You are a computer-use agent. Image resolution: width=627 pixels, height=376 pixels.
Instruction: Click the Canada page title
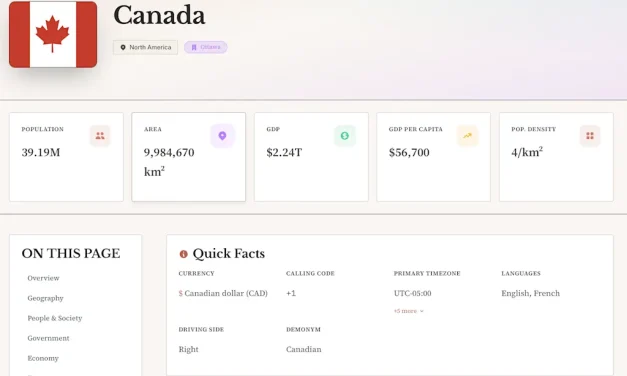(159, 15)
